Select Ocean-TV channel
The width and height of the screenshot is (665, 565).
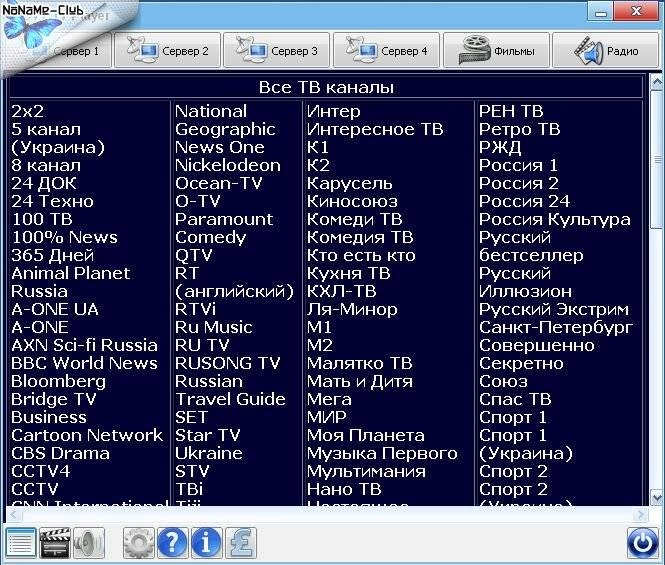(x=219, y=183)
